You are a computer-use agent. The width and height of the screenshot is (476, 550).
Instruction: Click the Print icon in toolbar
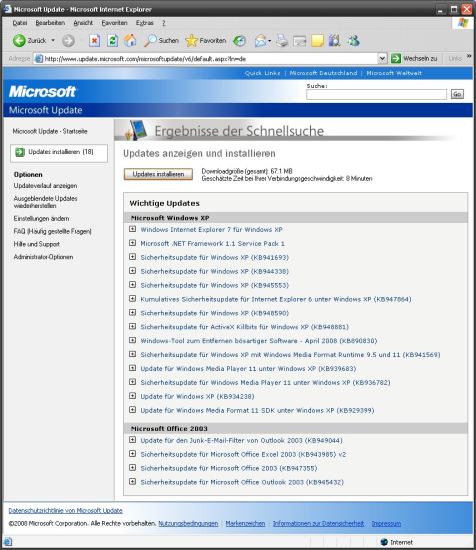(x=281, y=41)
